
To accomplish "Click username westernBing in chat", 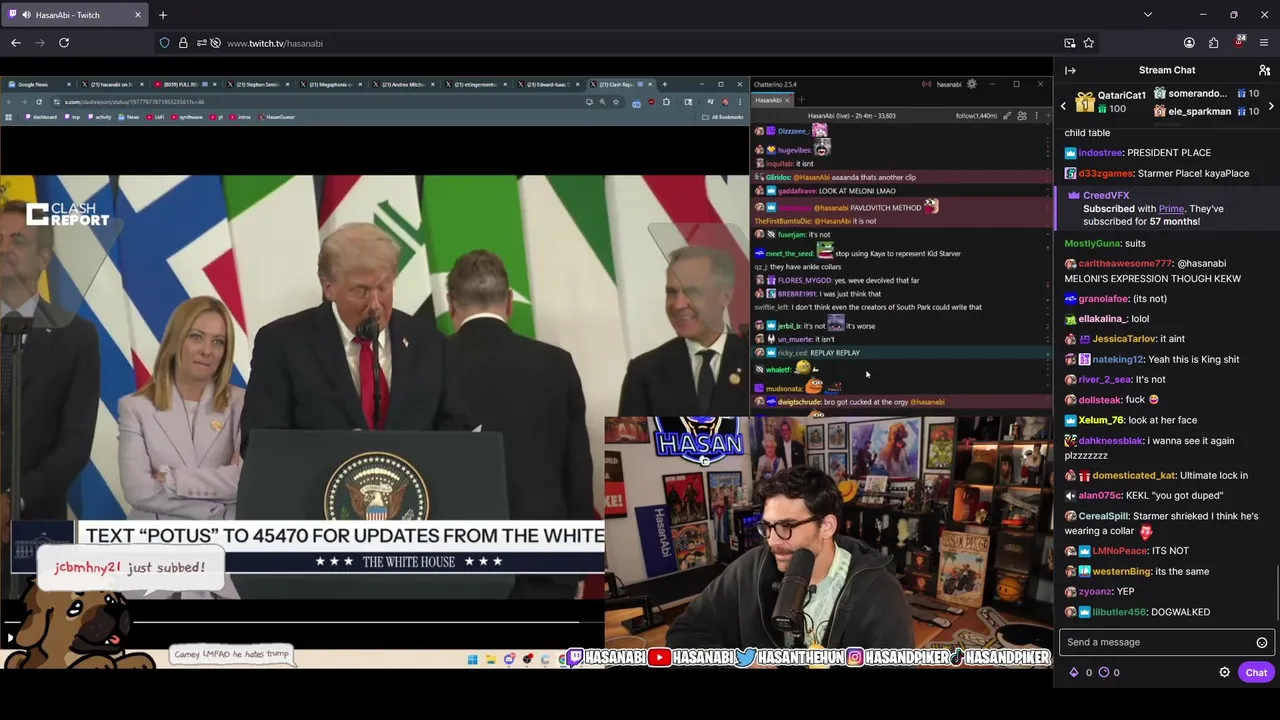I will 1122,571.
